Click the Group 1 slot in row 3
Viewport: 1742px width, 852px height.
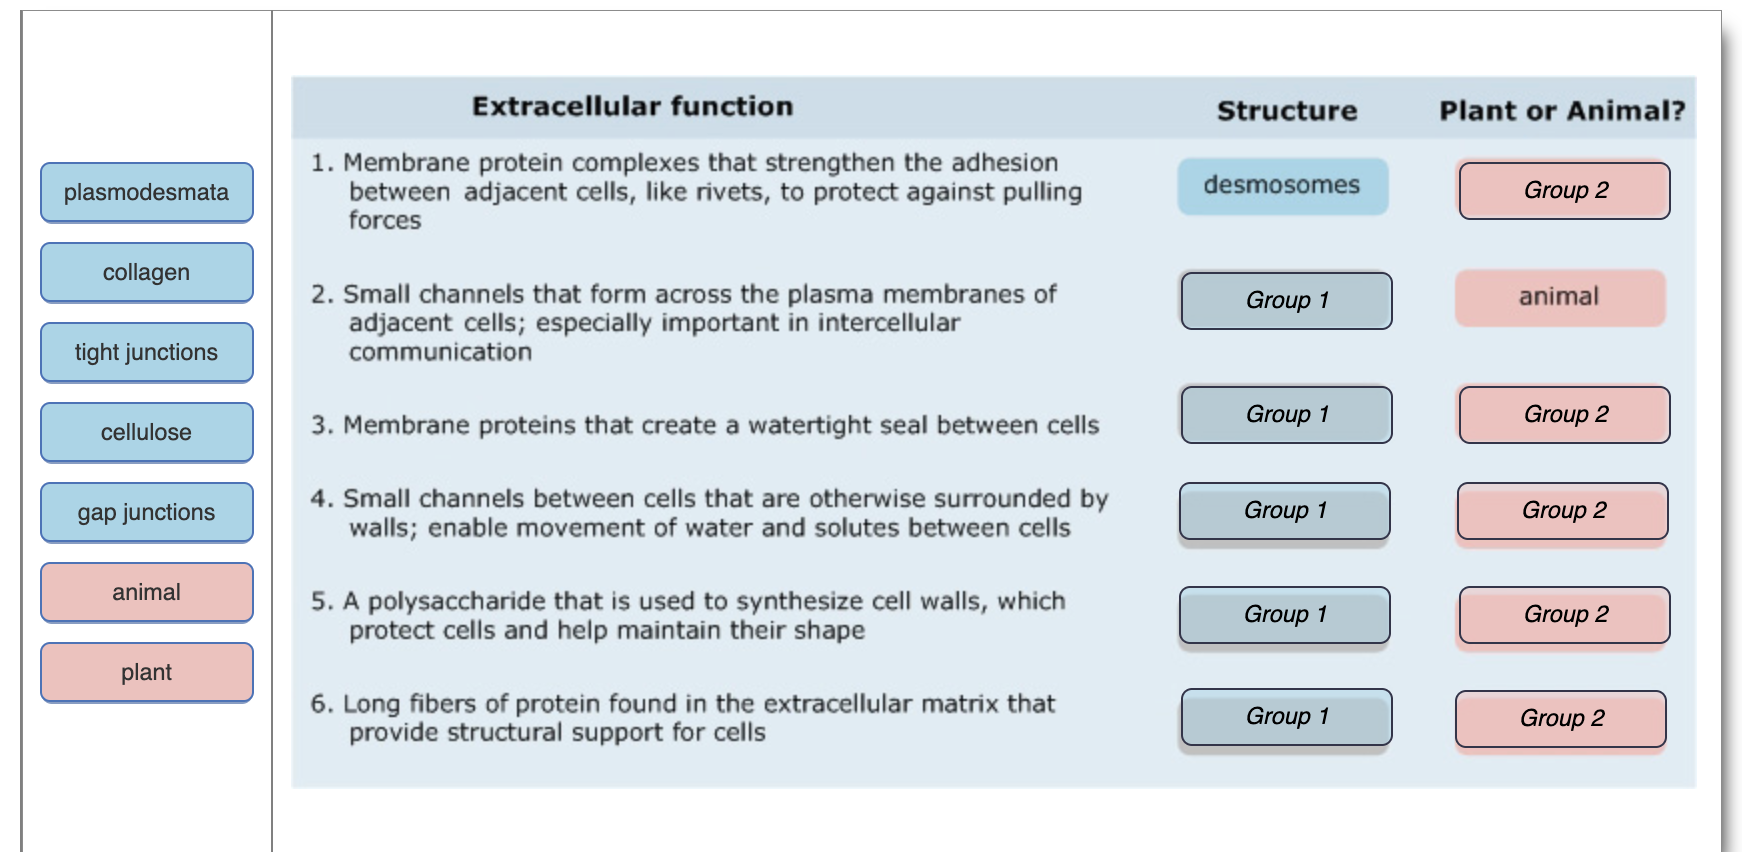tap(1286, 414)
